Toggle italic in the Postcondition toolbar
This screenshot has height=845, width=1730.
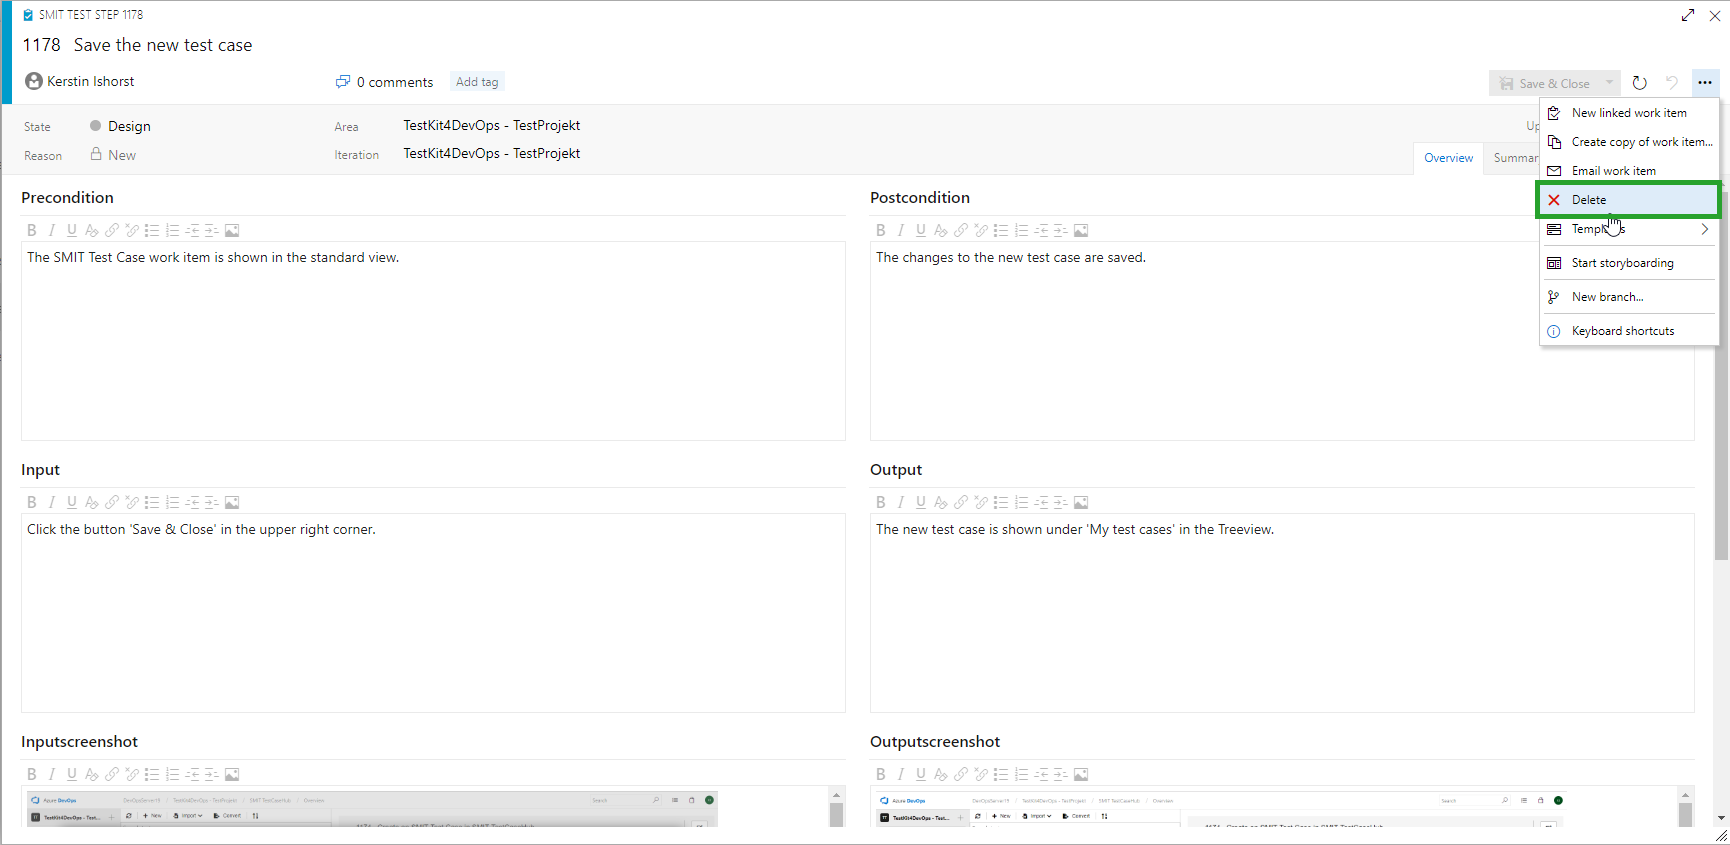point(901,231)
